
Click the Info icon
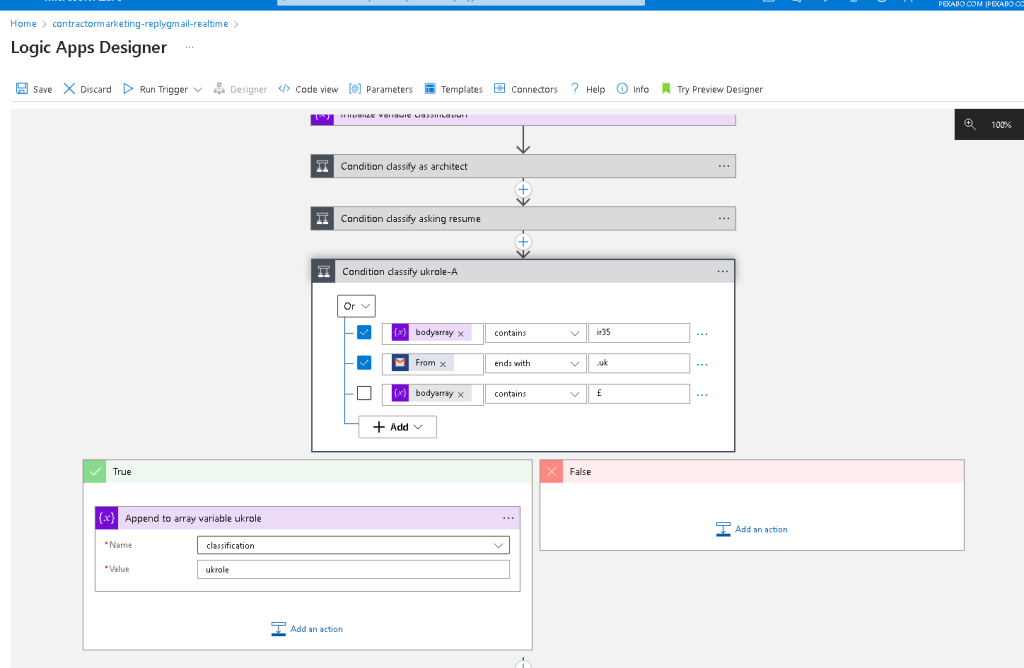pyautogui.click(x=622, y=89)
